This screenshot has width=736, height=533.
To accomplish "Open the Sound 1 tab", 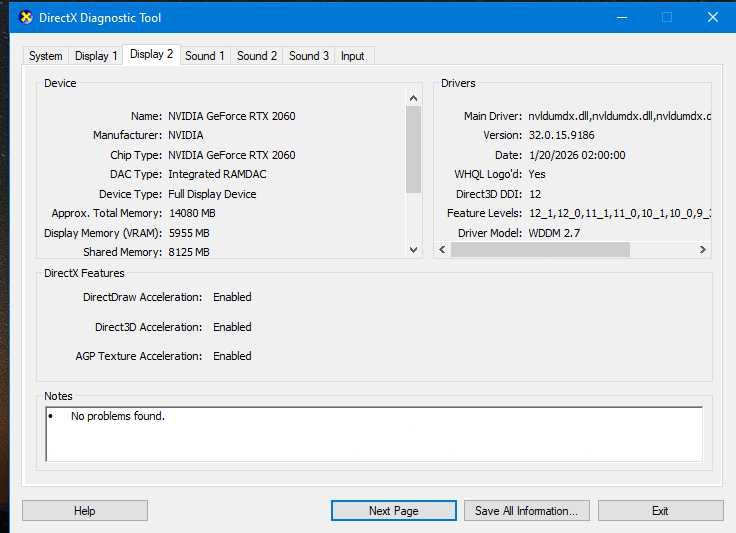I will (205, 56).
